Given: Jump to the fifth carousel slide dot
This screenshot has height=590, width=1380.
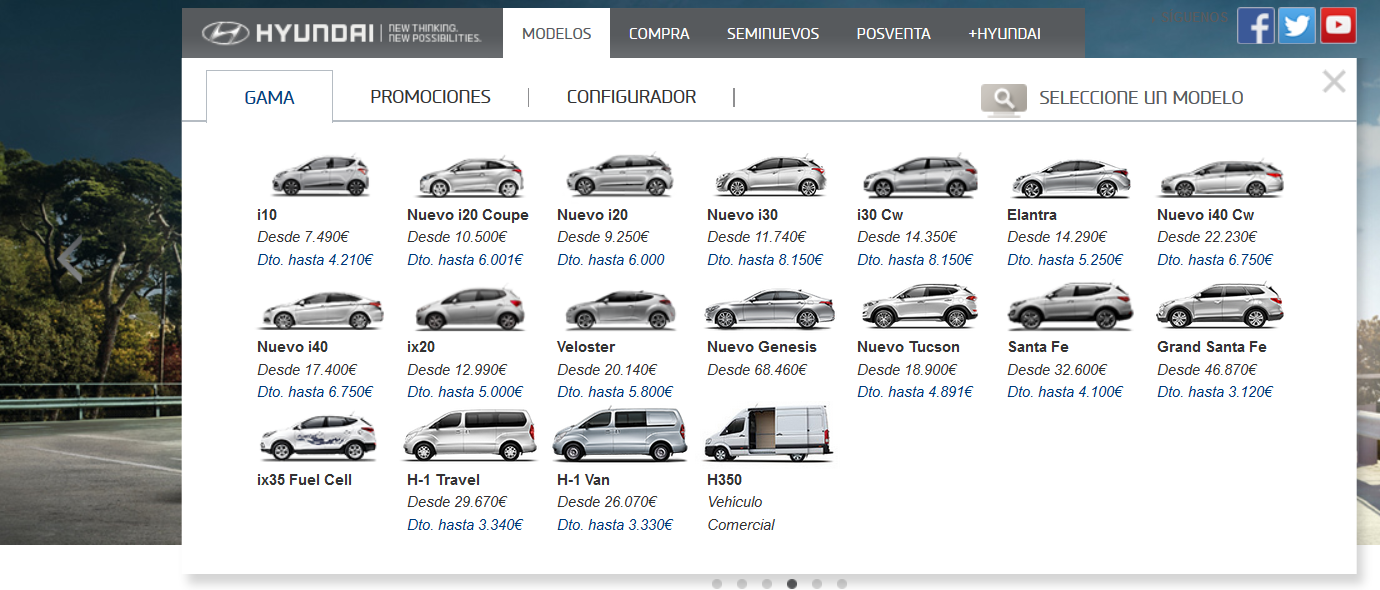Looking at the screenshot, I should coord(817,584).
